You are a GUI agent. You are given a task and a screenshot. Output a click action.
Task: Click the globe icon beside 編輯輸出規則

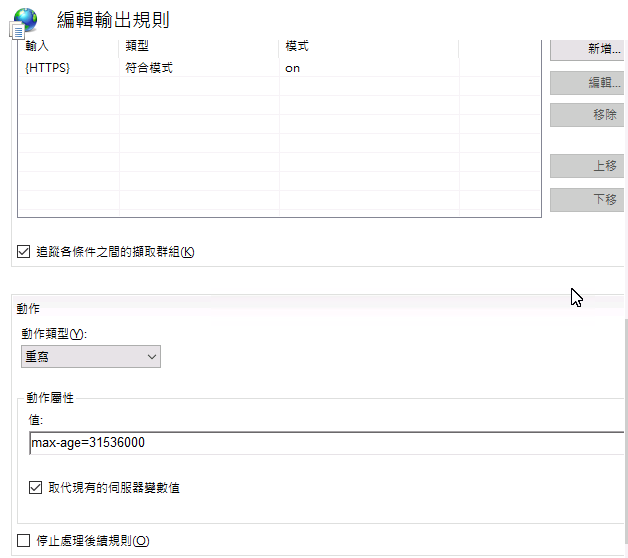[x=24, y=23]
